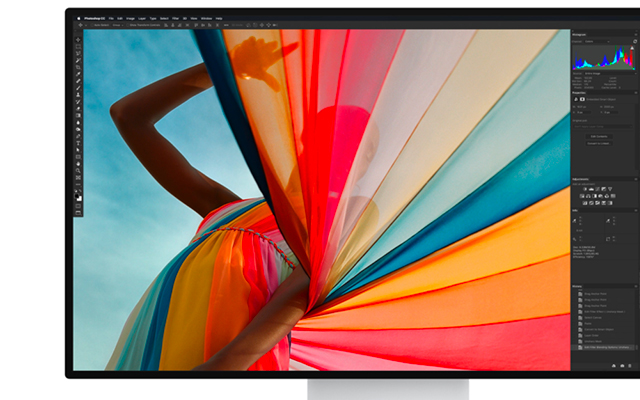Screen dimensions: 640x400
Task: Select the Lasso tool
Action: [78, 53]
